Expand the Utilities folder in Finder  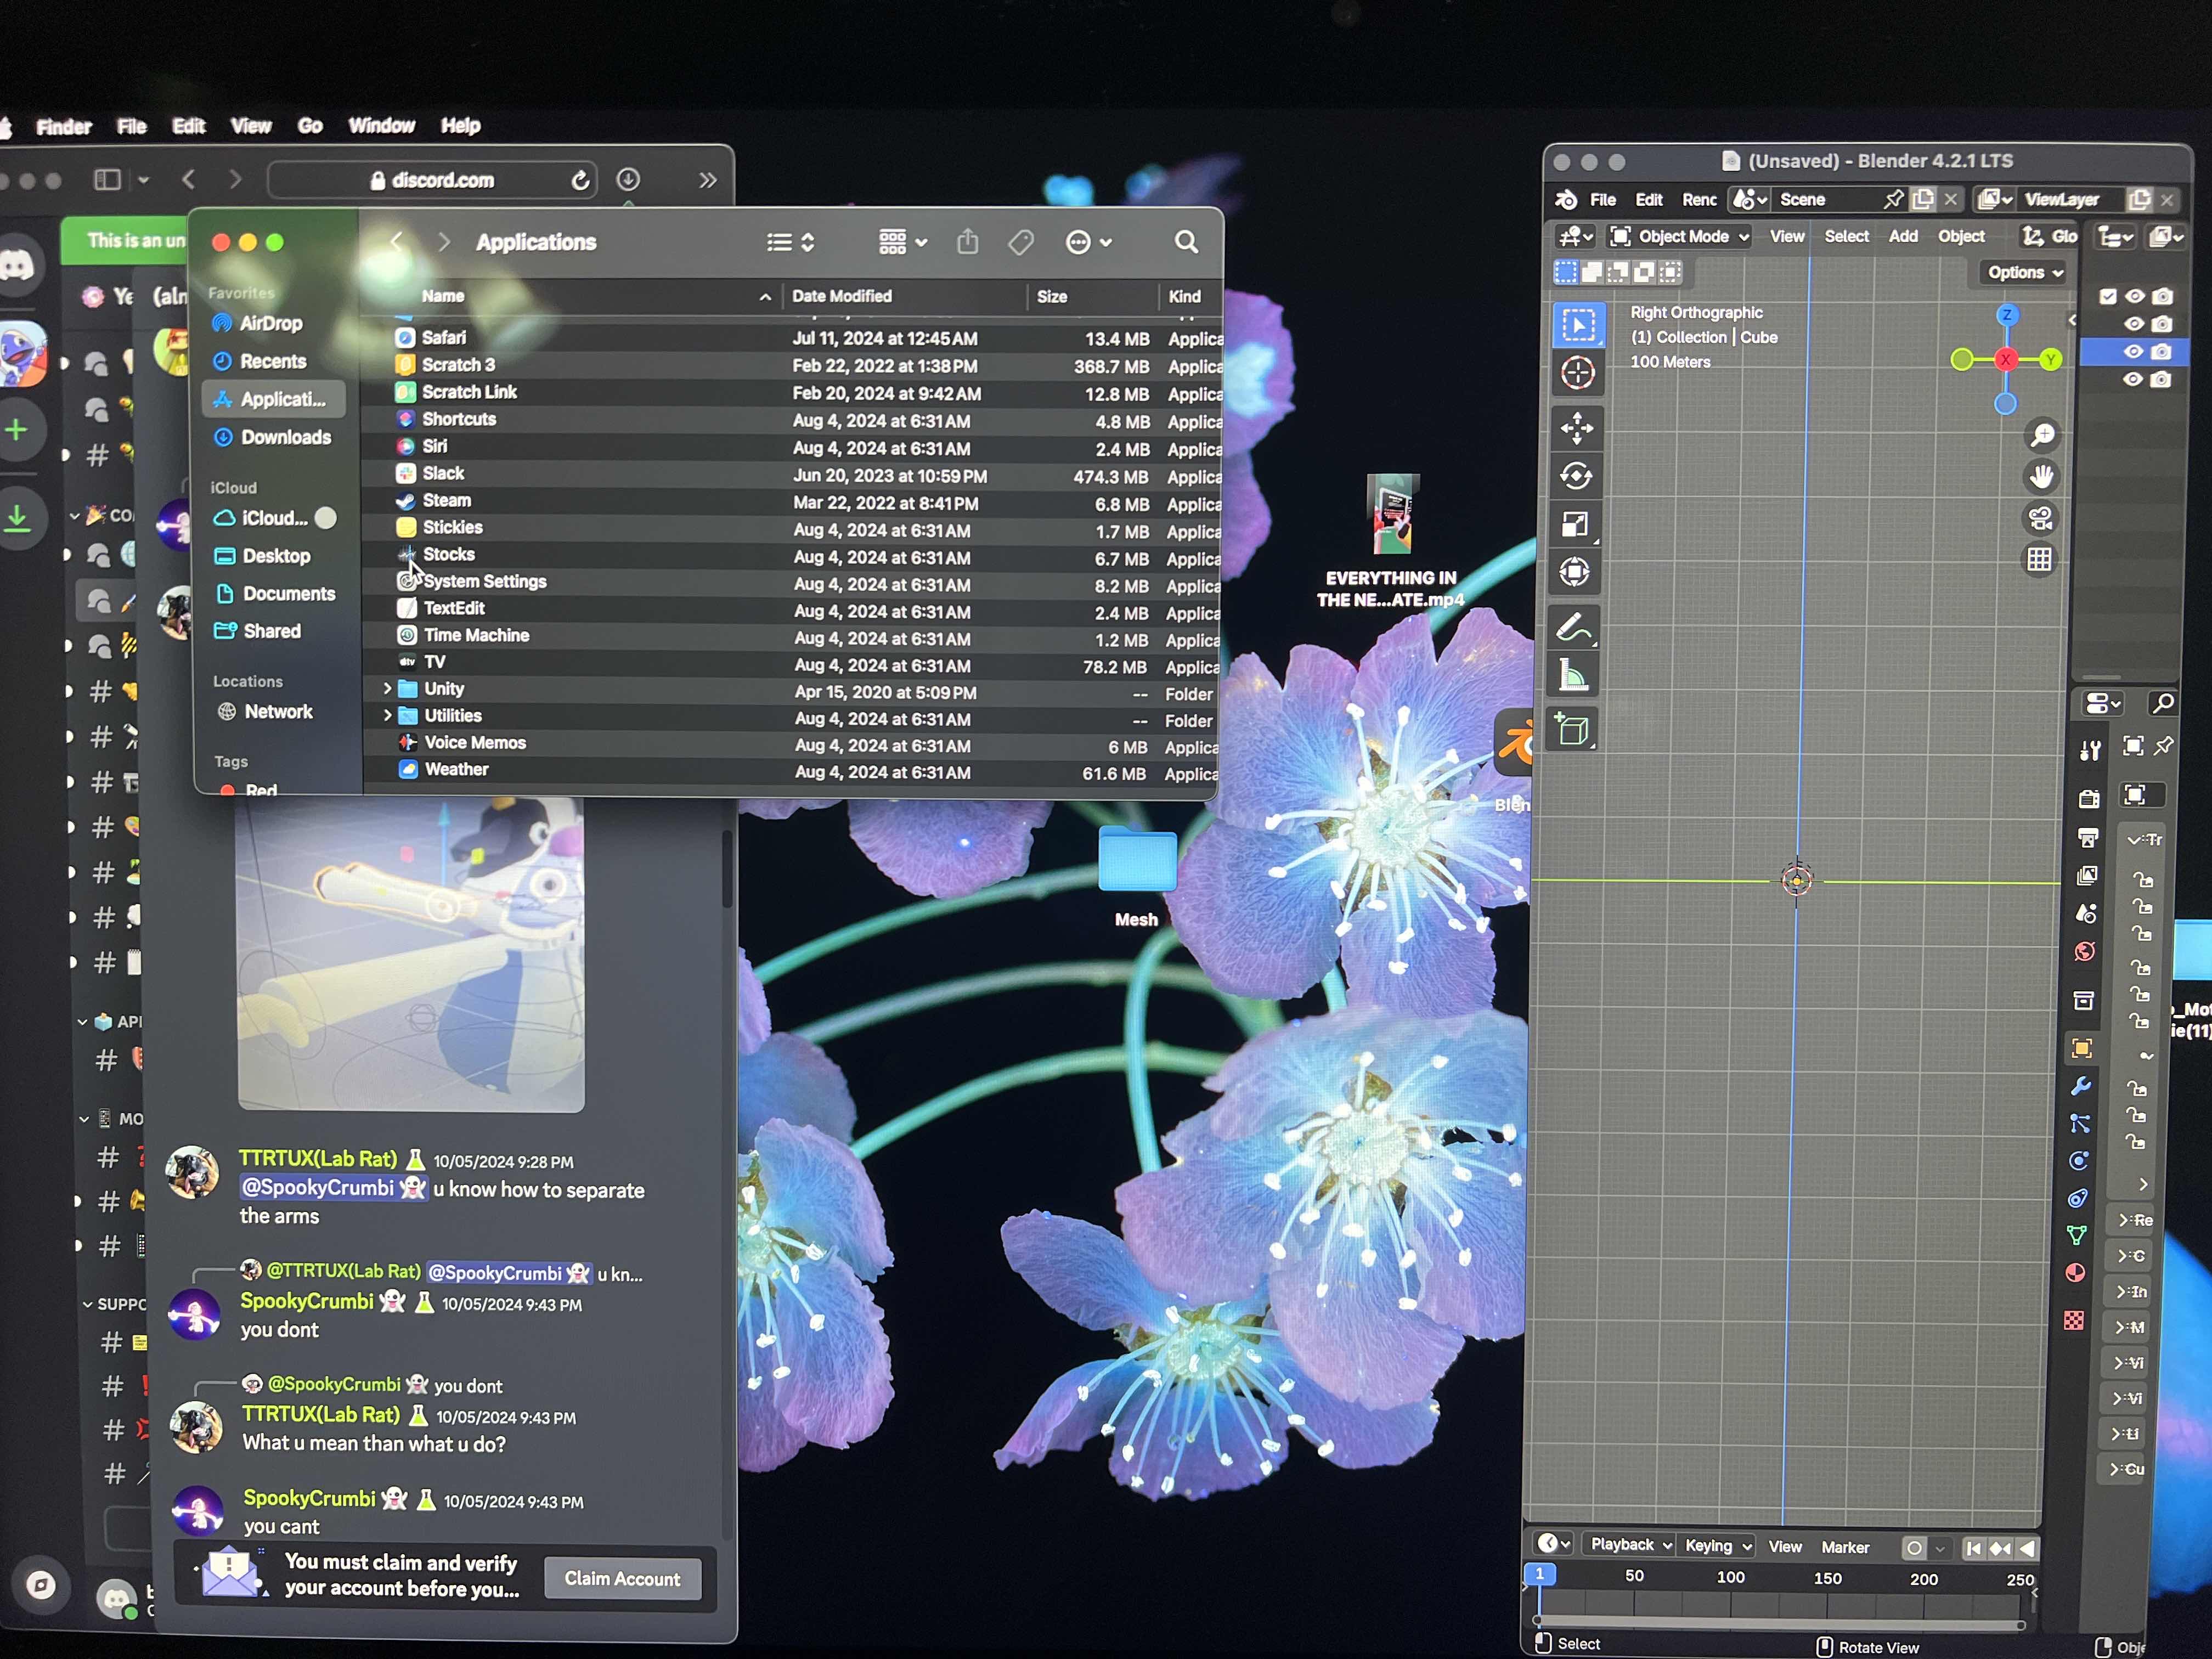[387, 715]
